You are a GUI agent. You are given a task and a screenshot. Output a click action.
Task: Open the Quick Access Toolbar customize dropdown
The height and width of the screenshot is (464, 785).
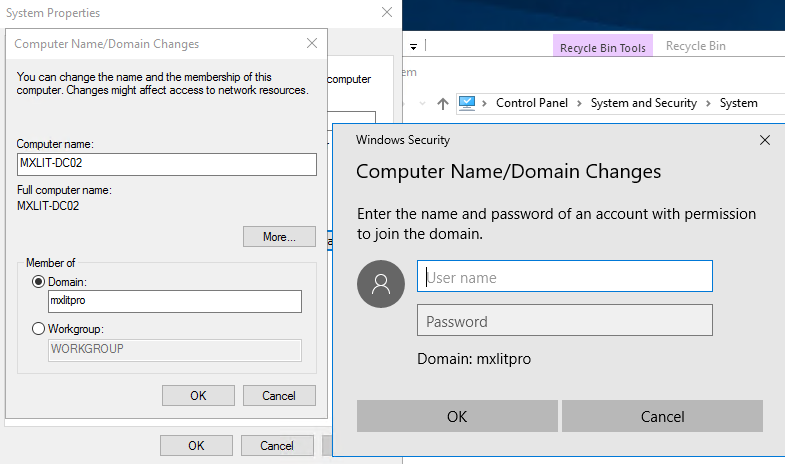point(413,45)
